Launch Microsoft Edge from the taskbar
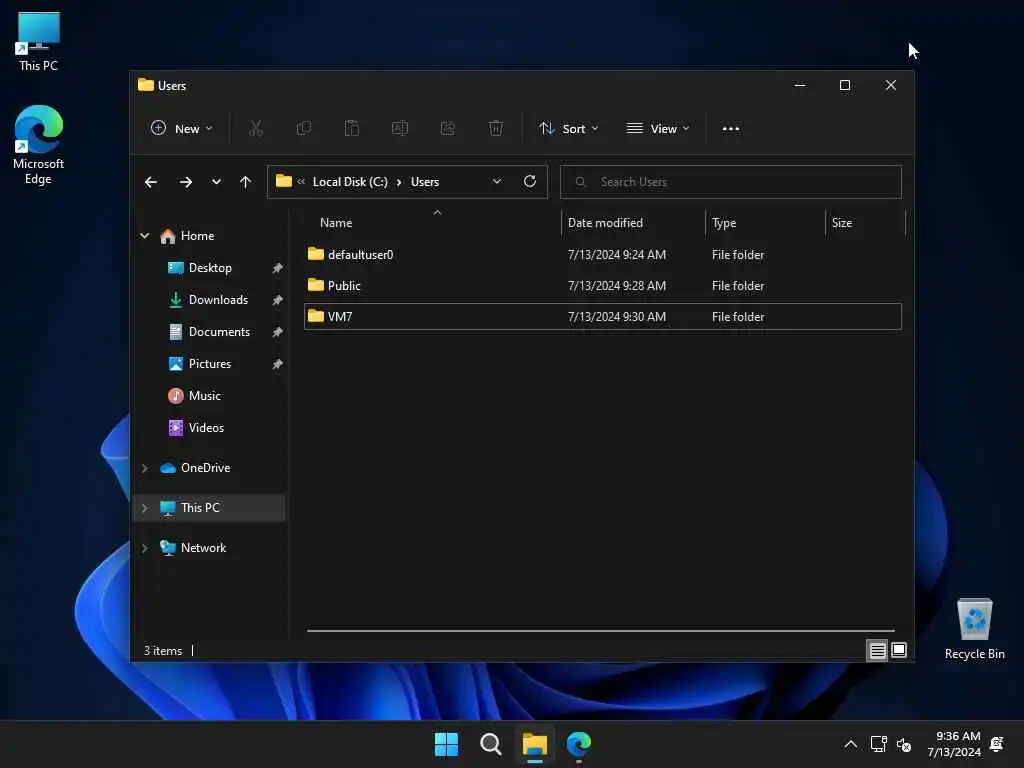Screen dimensions: 1024x768 coord(579,744)
